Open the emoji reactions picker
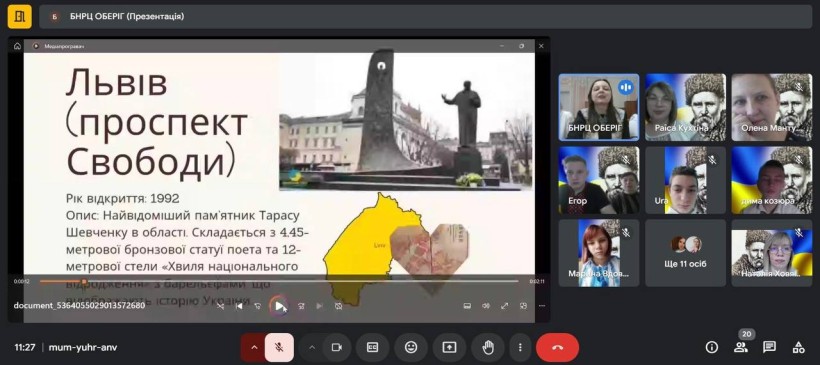This screenshot has width=820, height=365. click(x=411, y=347)
